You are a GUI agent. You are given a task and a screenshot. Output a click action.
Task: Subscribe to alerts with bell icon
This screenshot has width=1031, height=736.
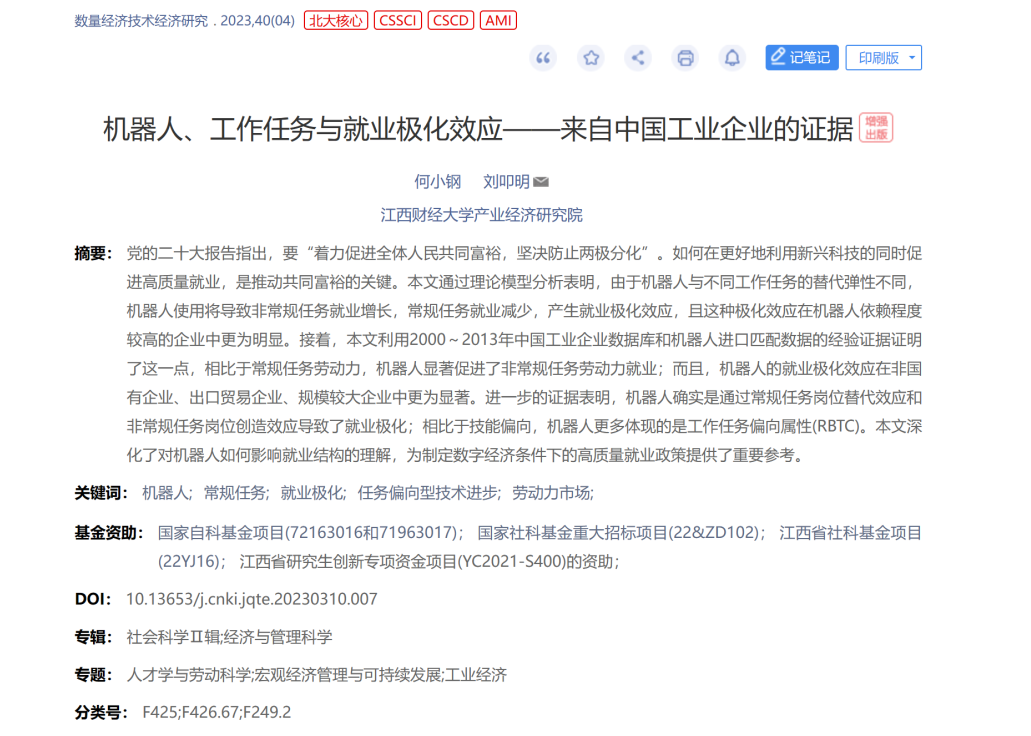[x=732, y=58]
